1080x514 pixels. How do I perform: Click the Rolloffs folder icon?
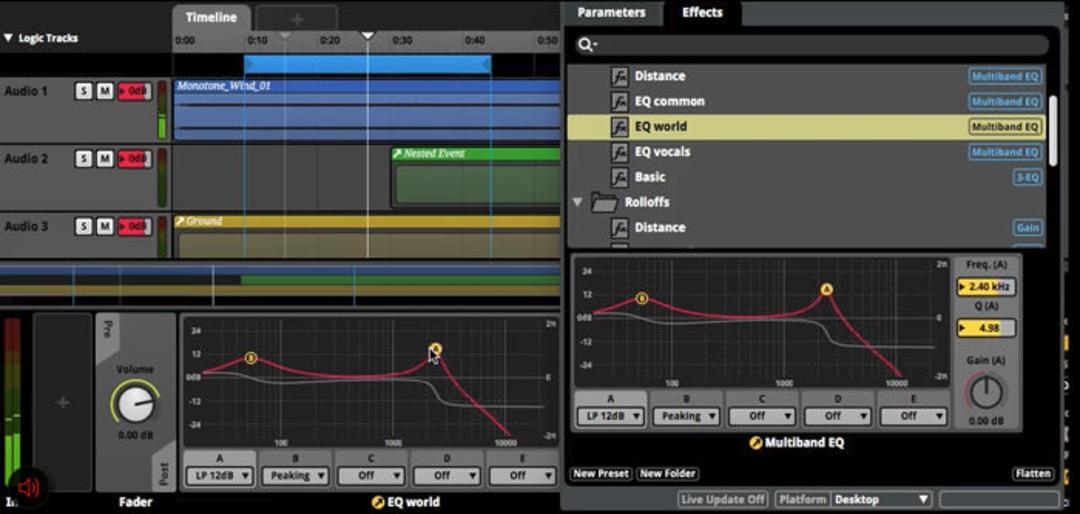tap(604, 203)
